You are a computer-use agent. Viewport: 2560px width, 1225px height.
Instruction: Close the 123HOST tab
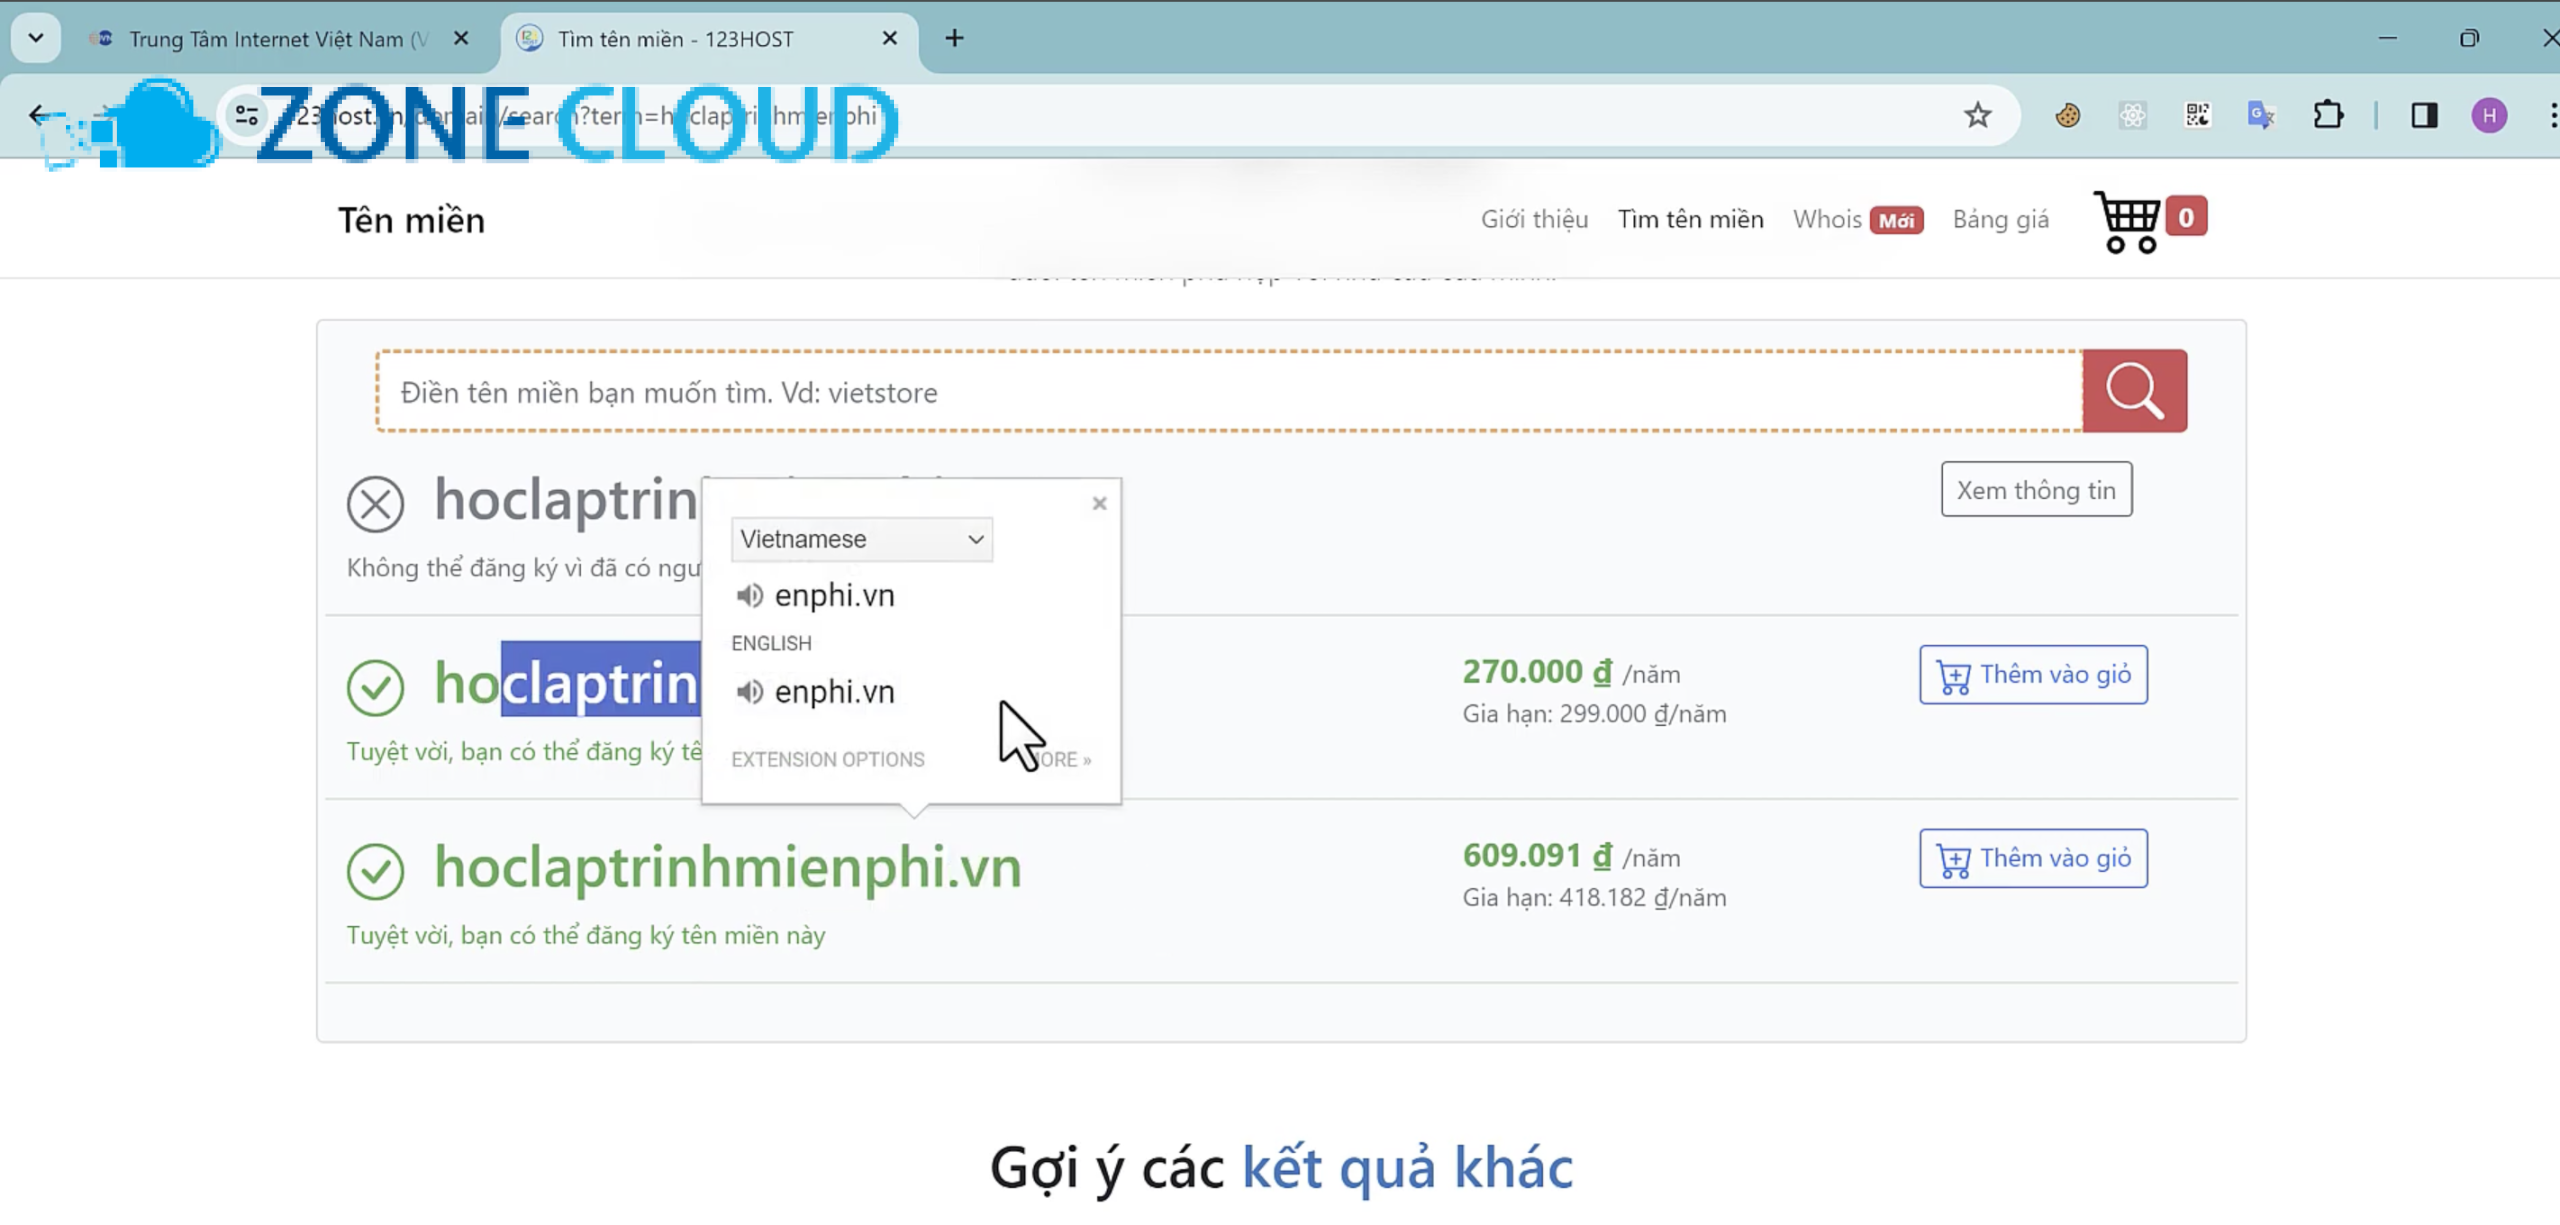click(x=889, y=38)
